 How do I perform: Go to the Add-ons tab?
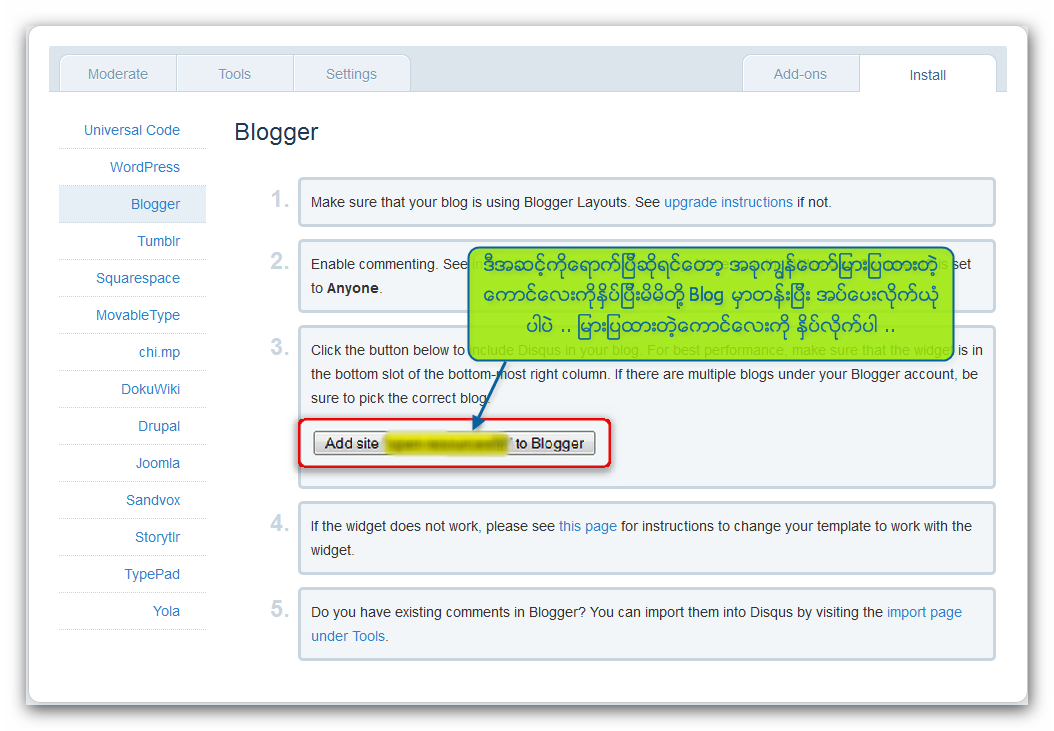pos(801,74)
